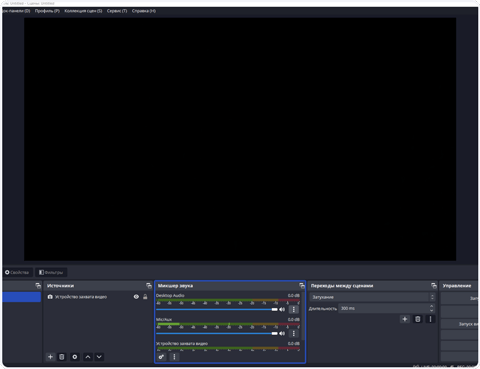Undock the scenes panel via float icon
480x369 pixels.
coord(38,286)
